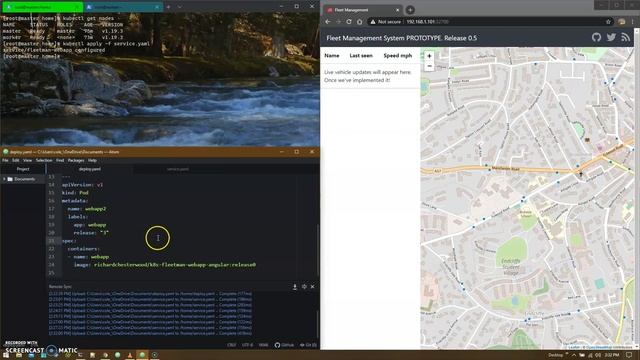The width and height of the screenshot is (640, 360).
Task: Click the 'kind: Pod' line in editor
Action: tap(75, 193)
